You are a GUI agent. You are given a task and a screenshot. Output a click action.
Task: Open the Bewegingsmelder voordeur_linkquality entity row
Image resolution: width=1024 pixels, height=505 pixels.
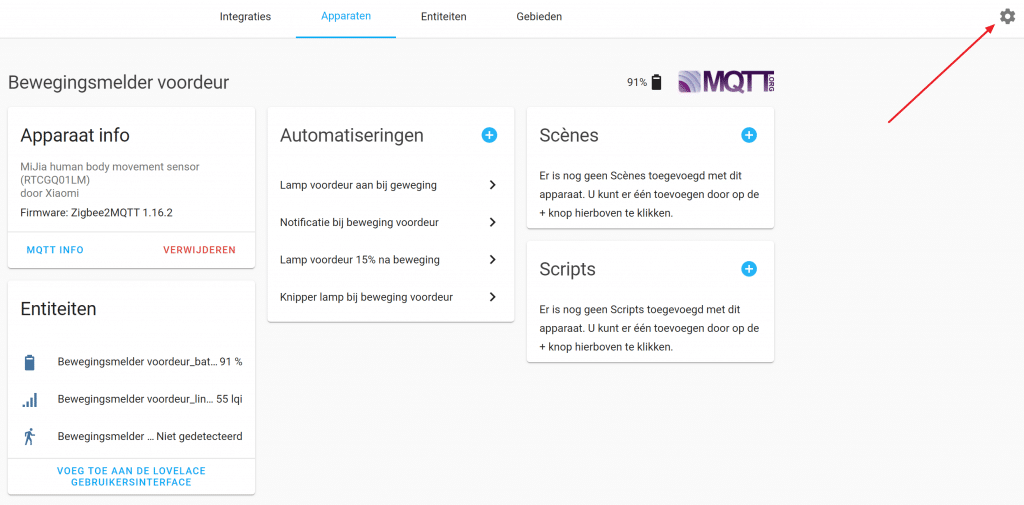pos(135,399)
